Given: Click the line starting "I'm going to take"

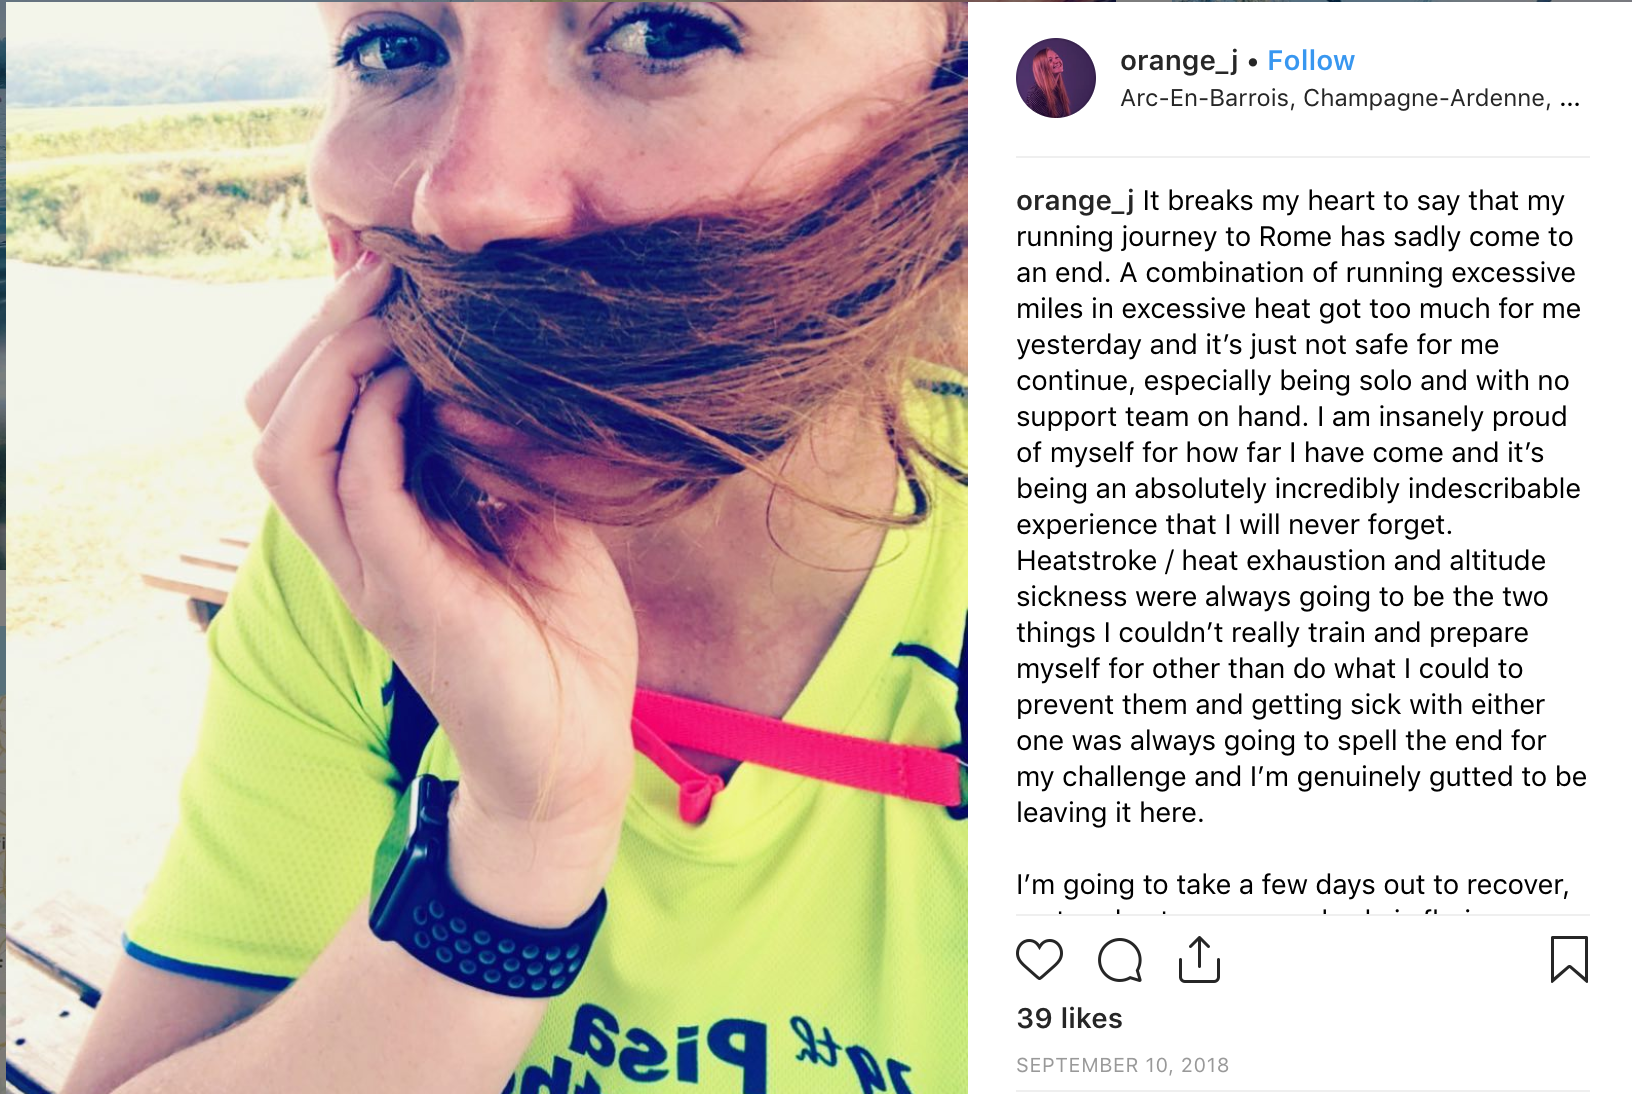Looking at the screenshot, I should (x=1293, y=885).
